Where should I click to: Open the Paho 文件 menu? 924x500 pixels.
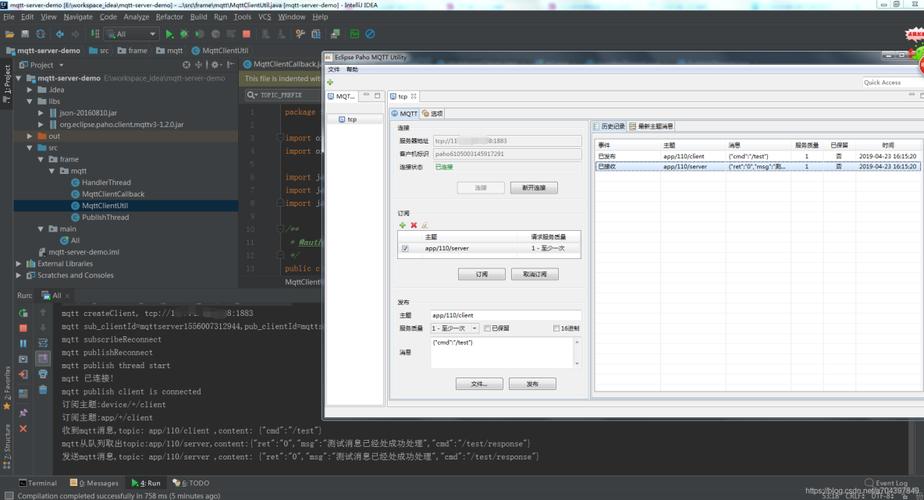(x=334, y=70)
